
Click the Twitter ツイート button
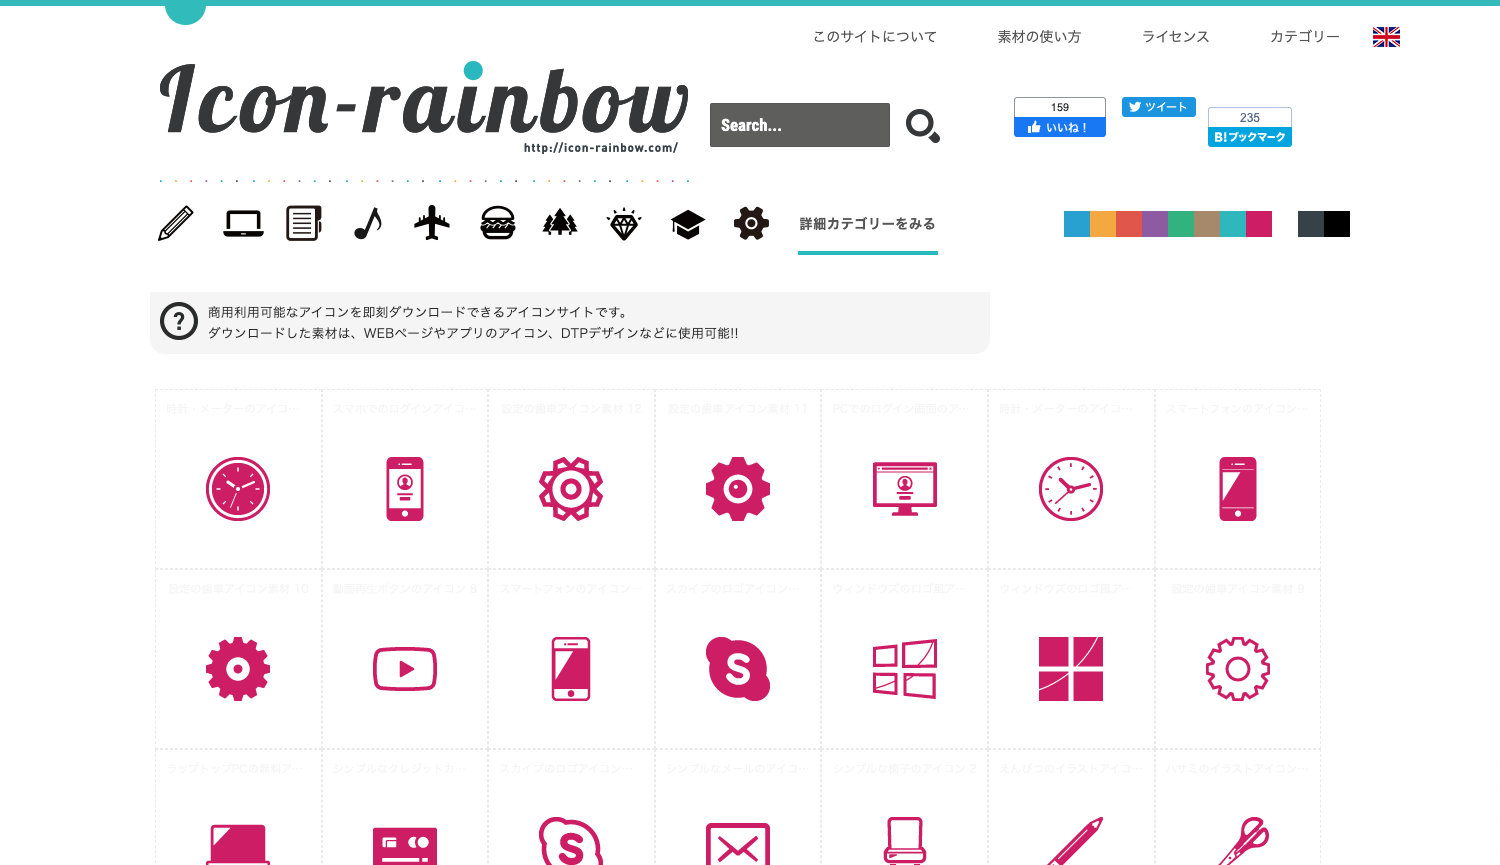[1159, 107]
